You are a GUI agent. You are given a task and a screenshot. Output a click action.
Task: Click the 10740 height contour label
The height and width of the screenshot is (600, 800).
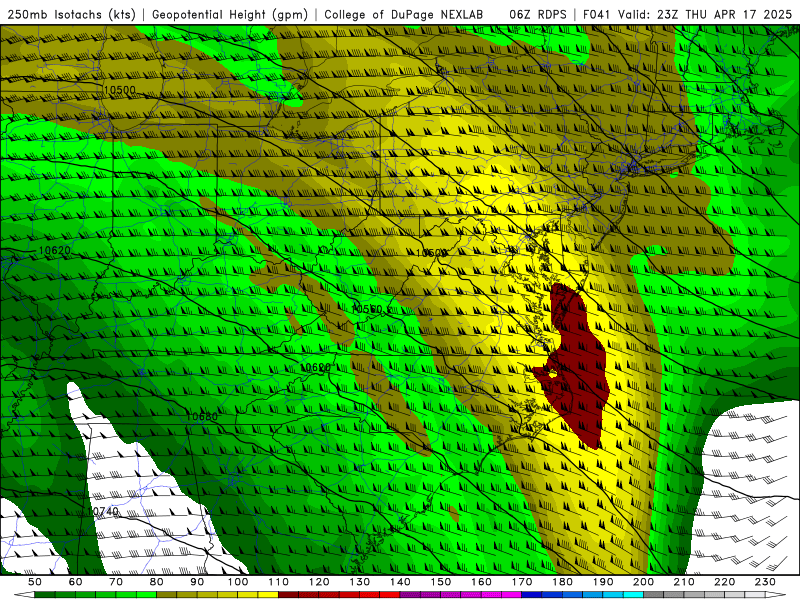tap(103, 511)
